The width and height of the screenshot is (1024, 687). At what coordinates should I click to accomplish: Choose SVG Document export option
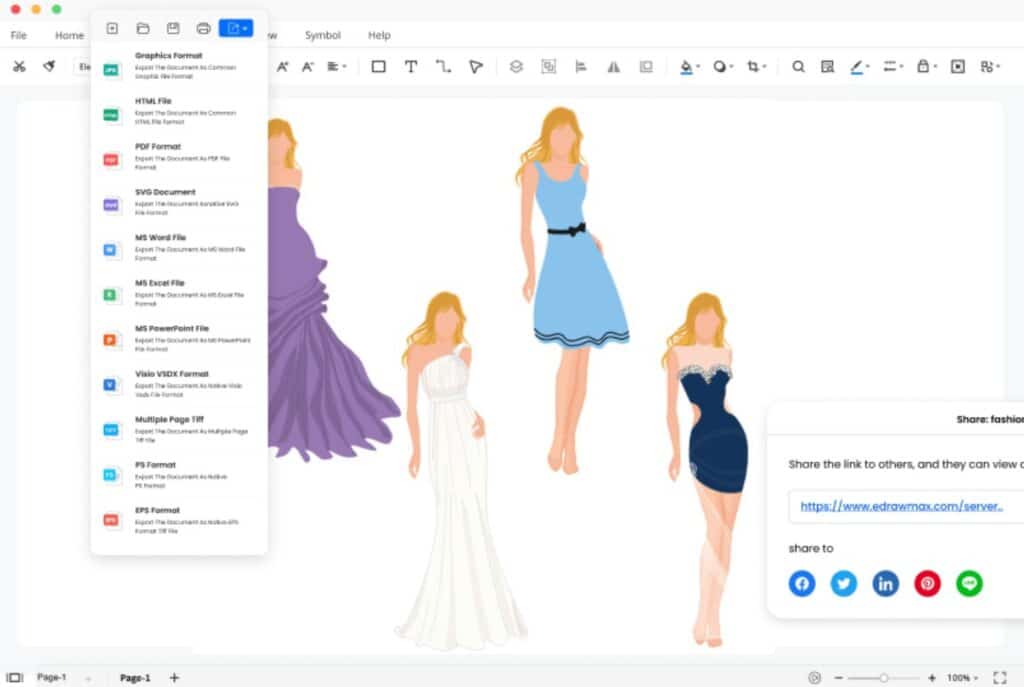coord(178,202)
